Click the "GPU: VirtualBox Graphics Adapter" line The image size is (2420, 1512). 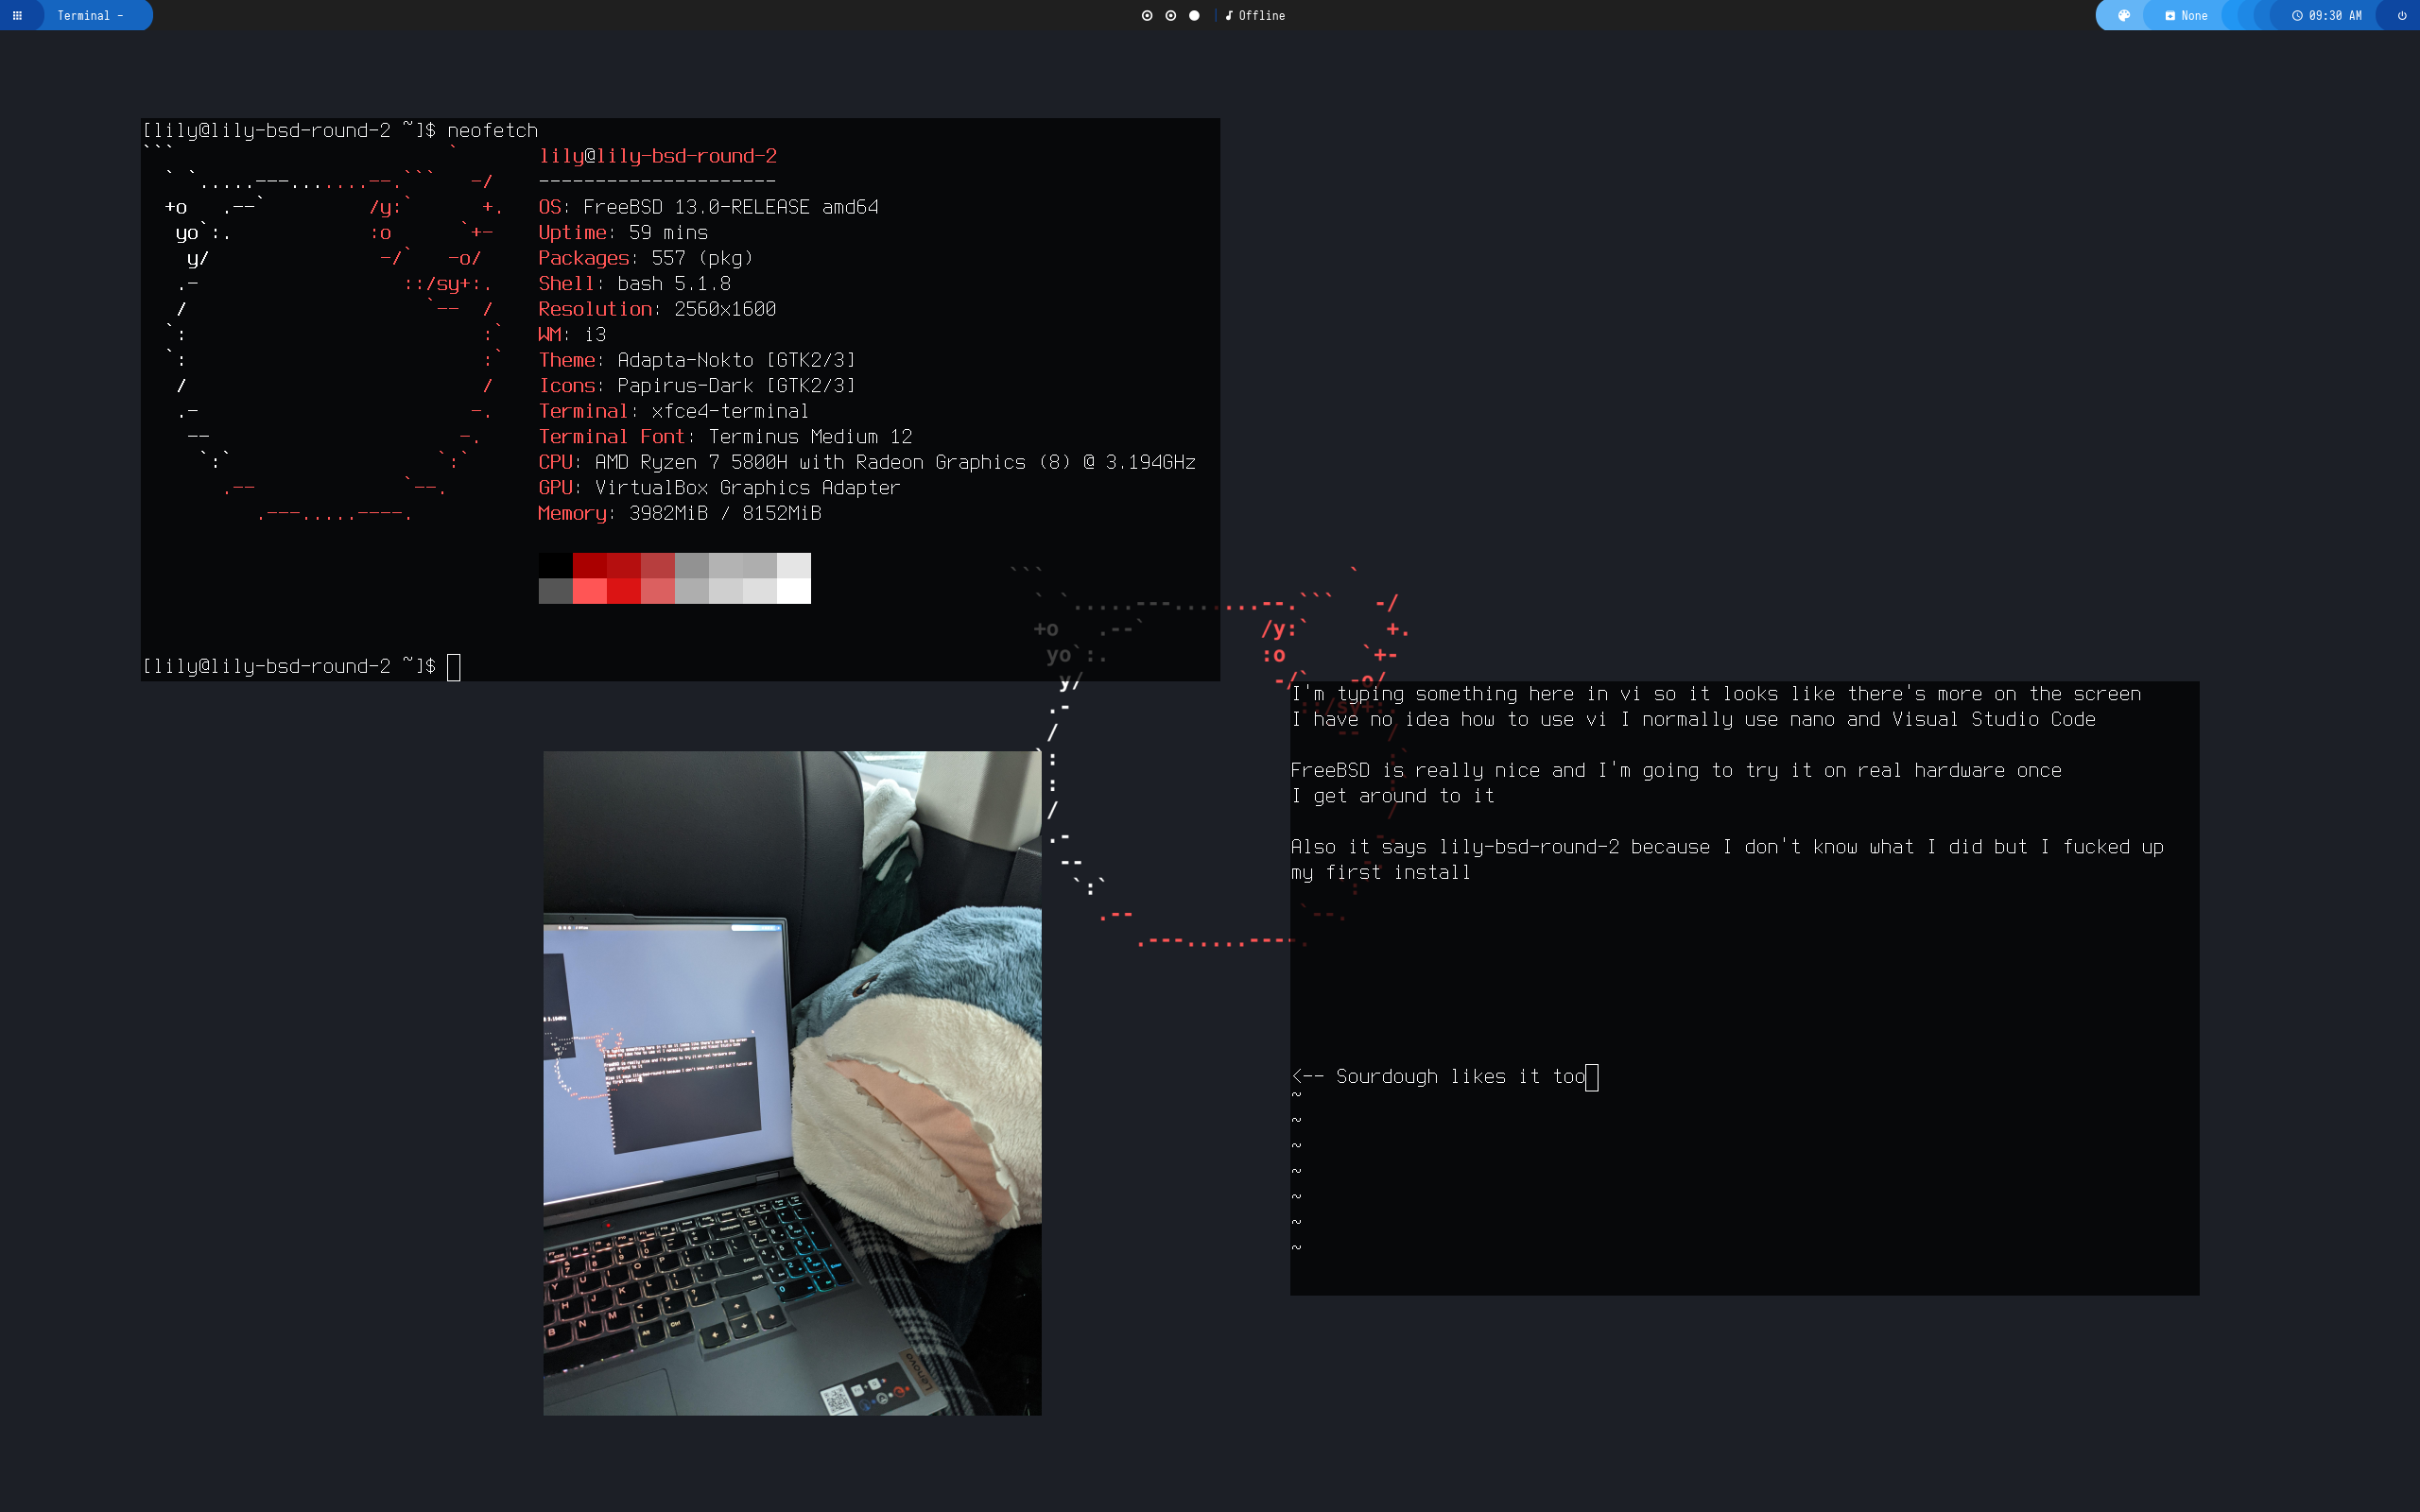(719, 488)
